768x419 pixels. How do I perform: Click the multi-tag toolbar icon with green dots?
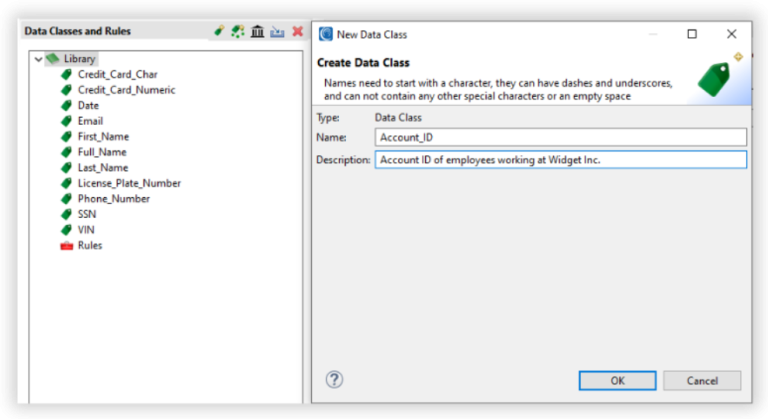tap(238, 31)
